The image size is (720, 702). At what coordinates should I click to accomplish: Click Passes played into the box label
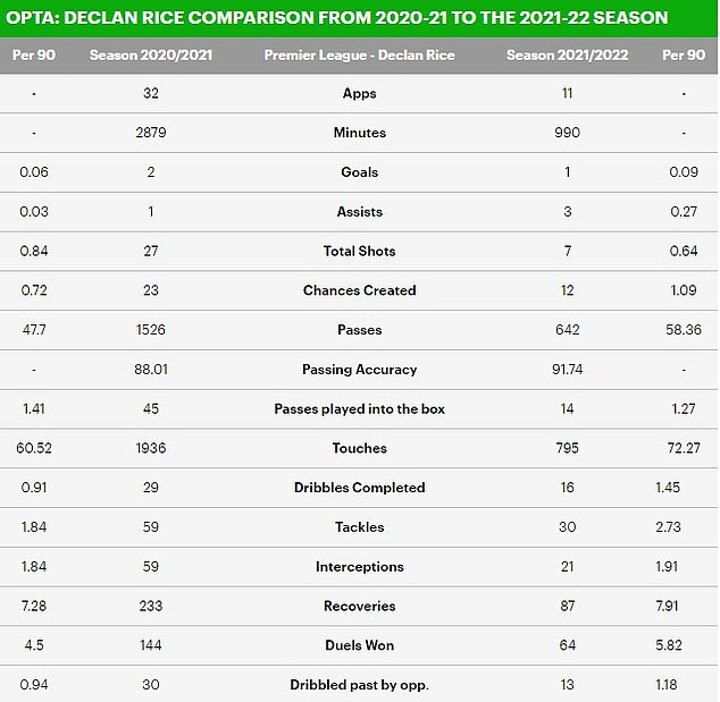359,409
